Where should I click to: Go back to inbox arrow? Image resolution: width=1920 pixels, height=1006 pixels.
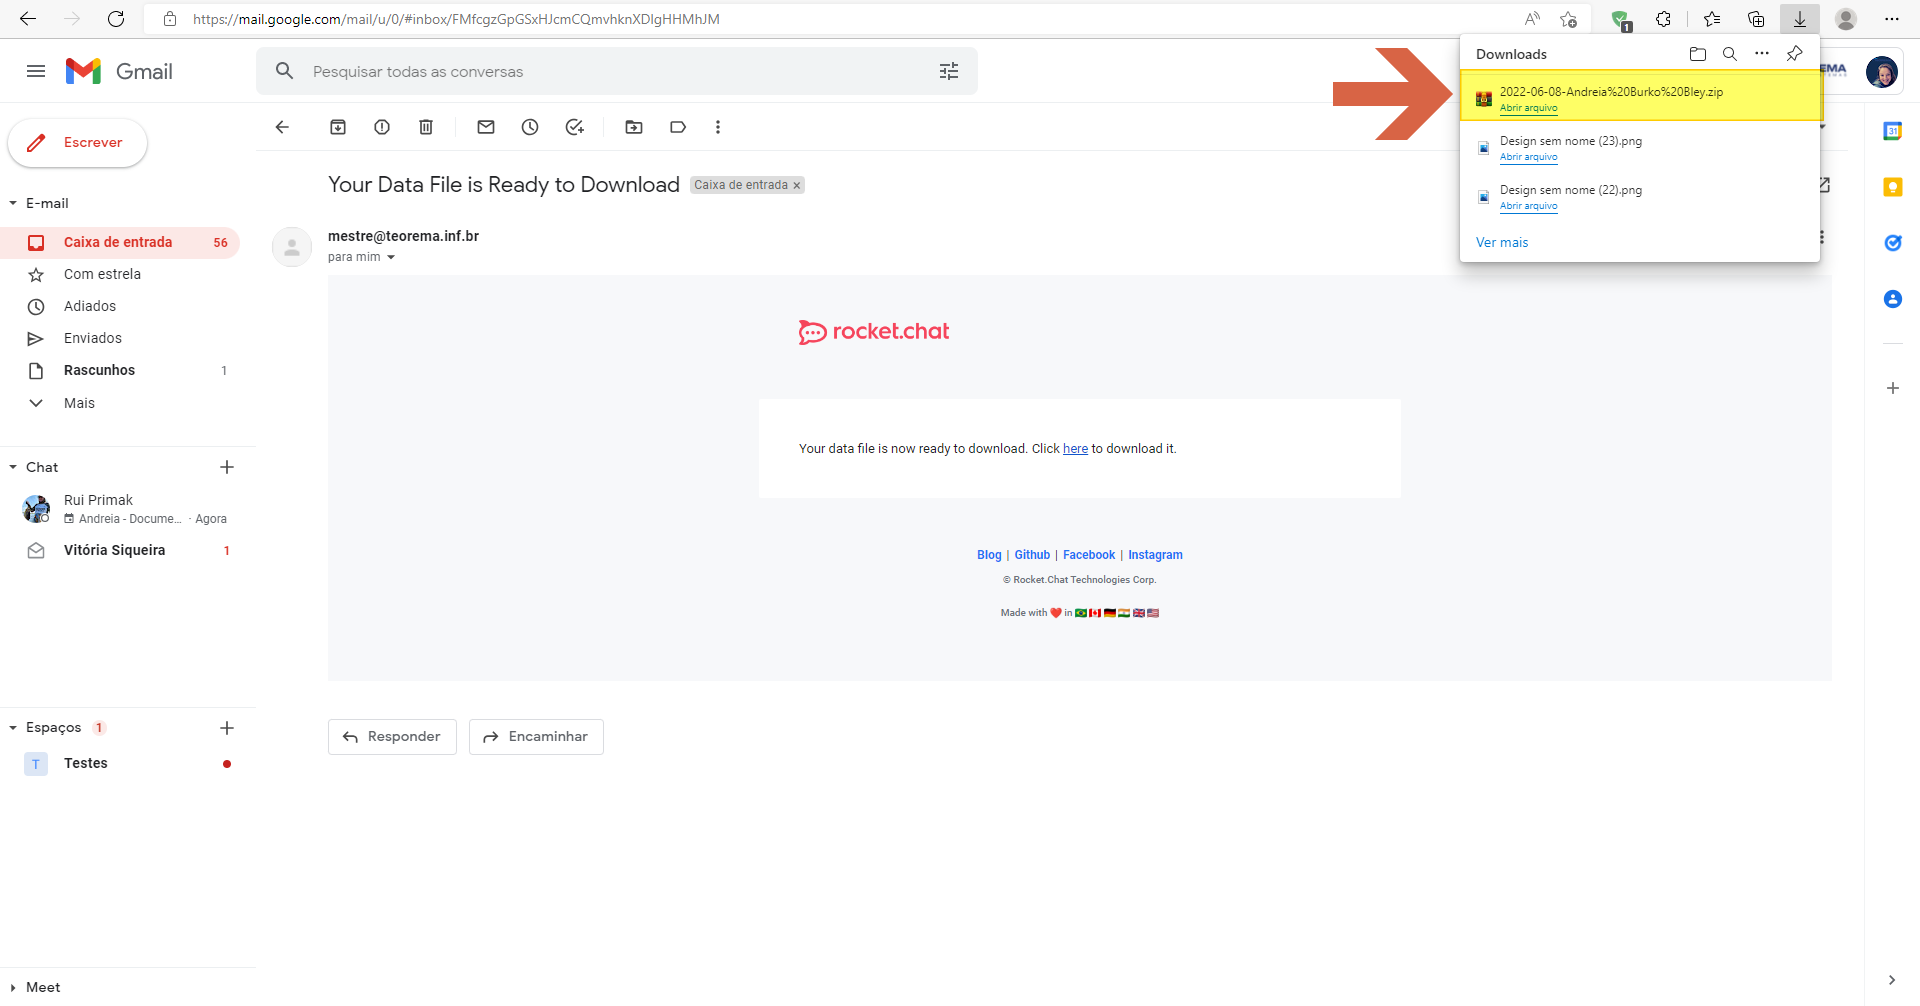282,127
